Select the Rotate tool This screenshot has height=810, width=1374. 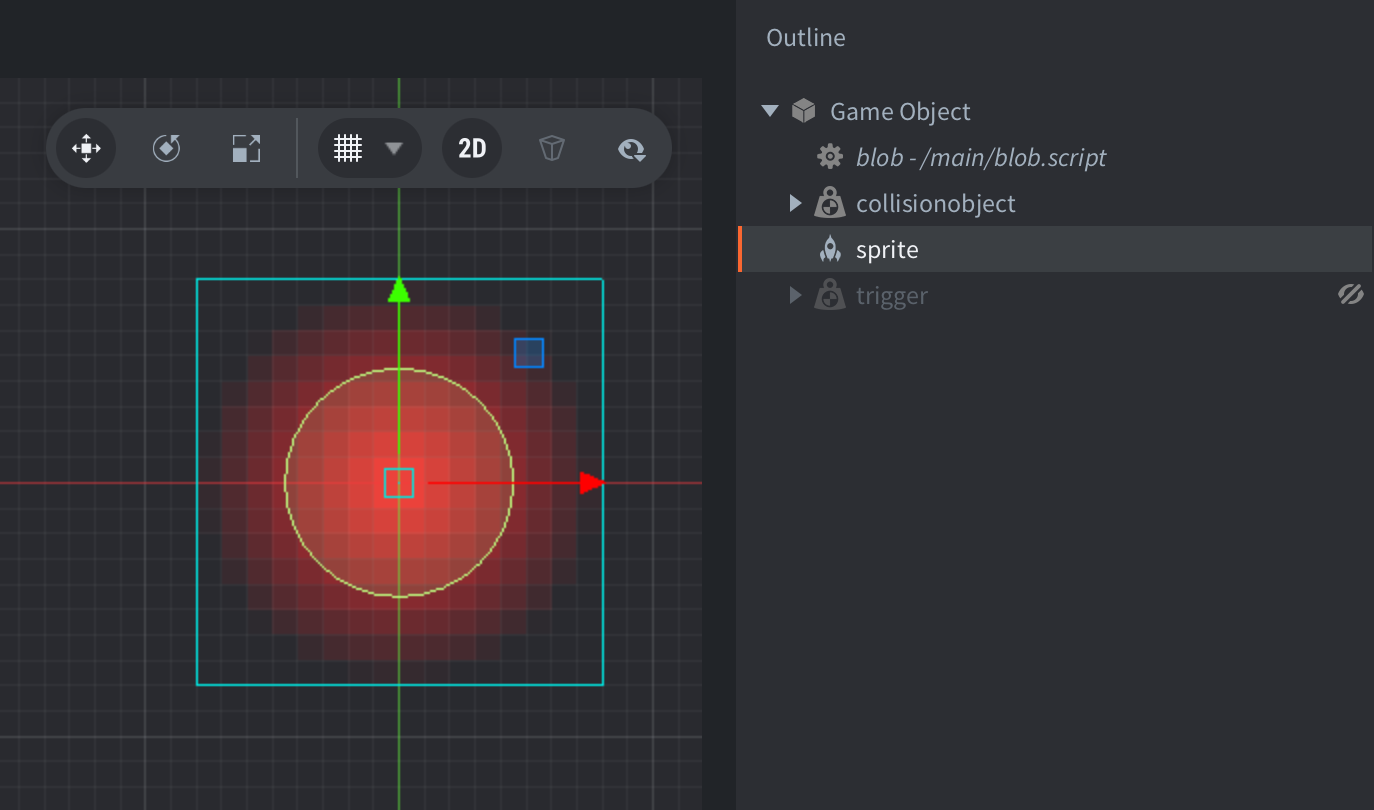[166, 149]
